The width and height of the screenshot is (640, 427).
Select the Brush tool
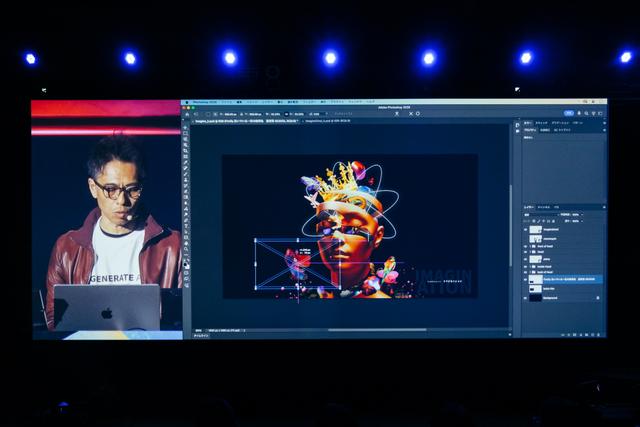point(186,174)
